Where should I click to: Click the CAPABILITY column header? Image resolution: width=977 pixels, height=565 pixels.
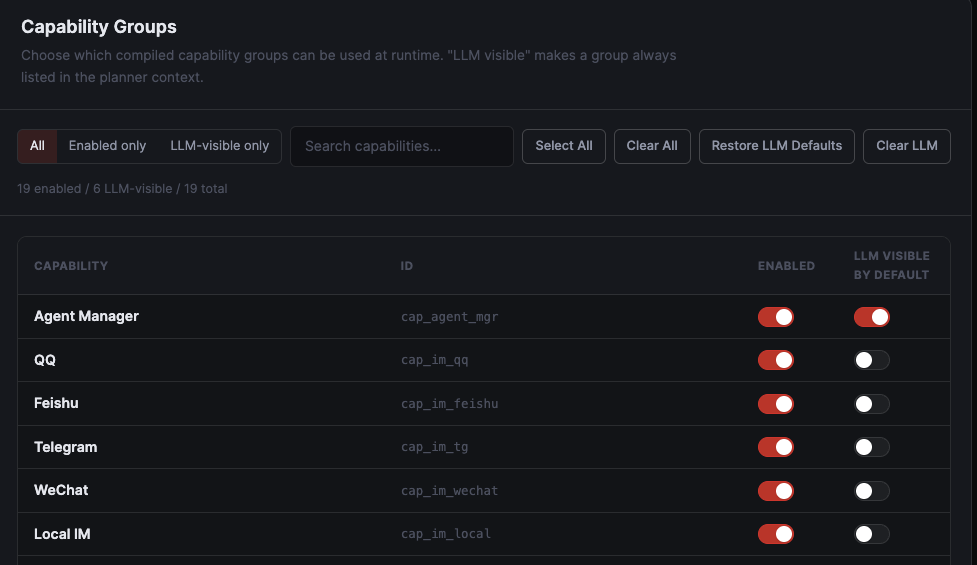point(71,266)
